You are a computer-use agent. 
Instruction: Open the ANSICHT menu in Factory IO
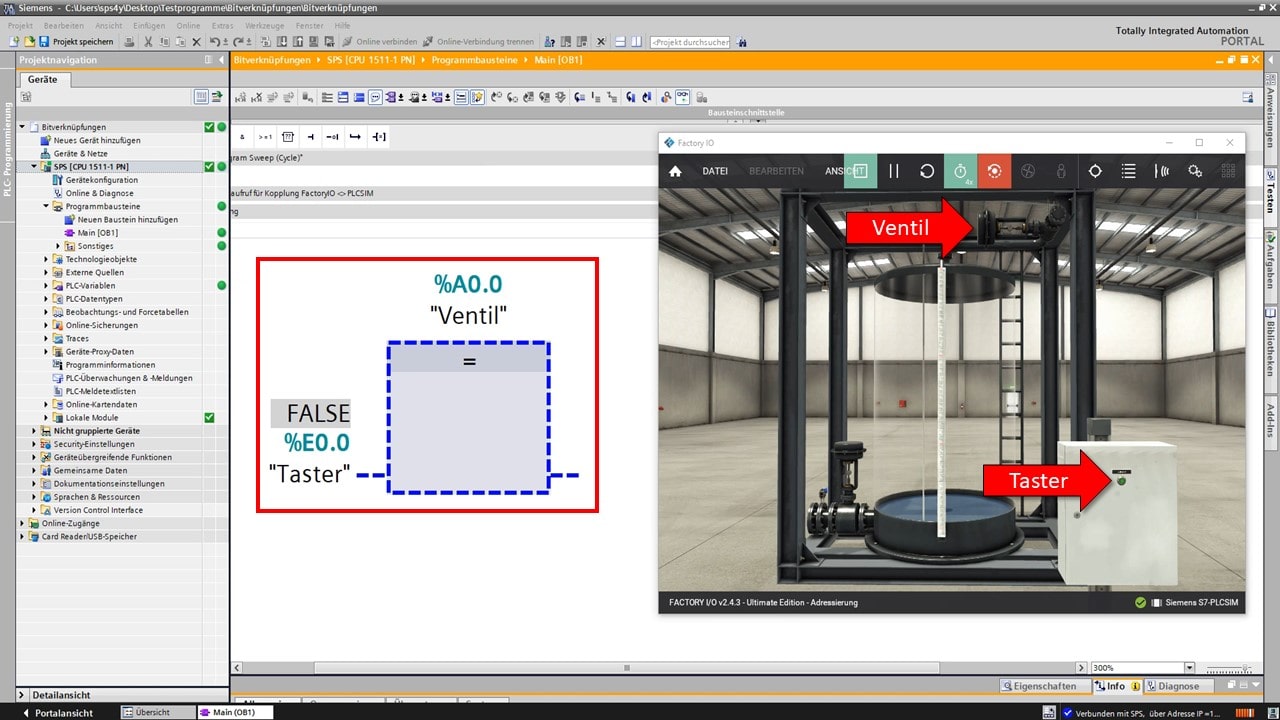[843, 171]
